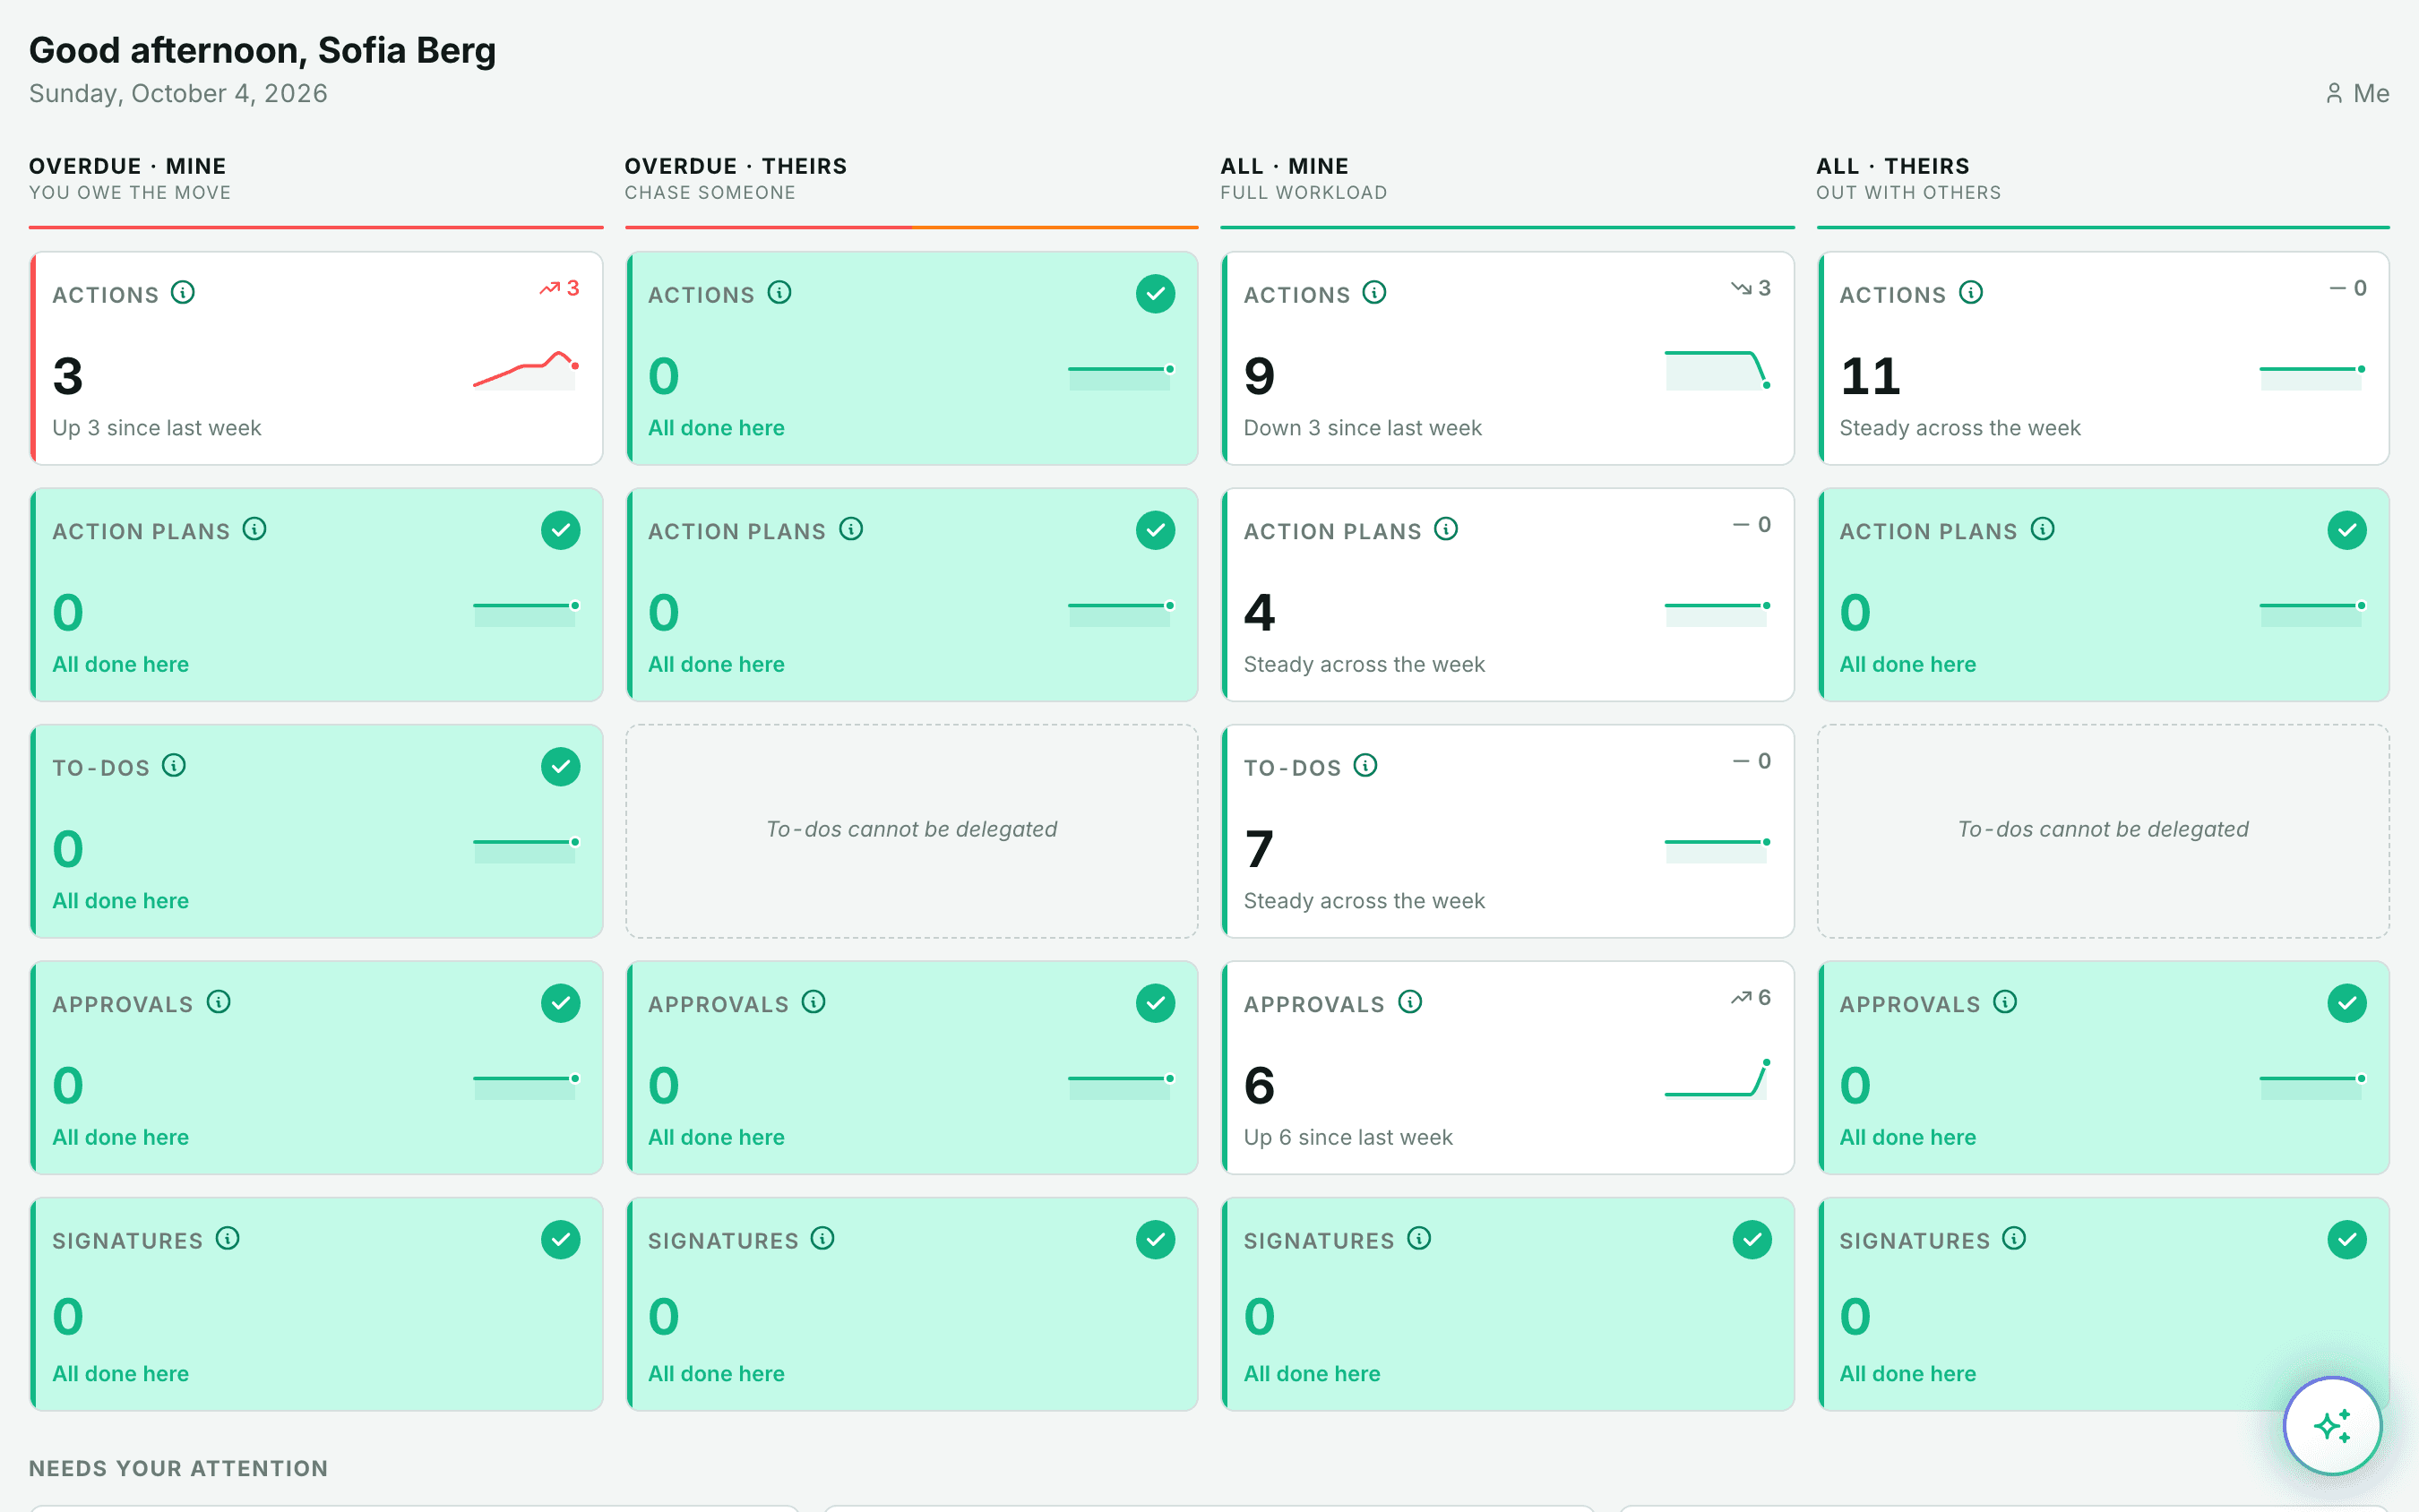Image resolution: width=2419 pixels, height=1512 pixels.
Task: Click info icon on Overdue Theirs Actions card
Action: pos(779,293)
